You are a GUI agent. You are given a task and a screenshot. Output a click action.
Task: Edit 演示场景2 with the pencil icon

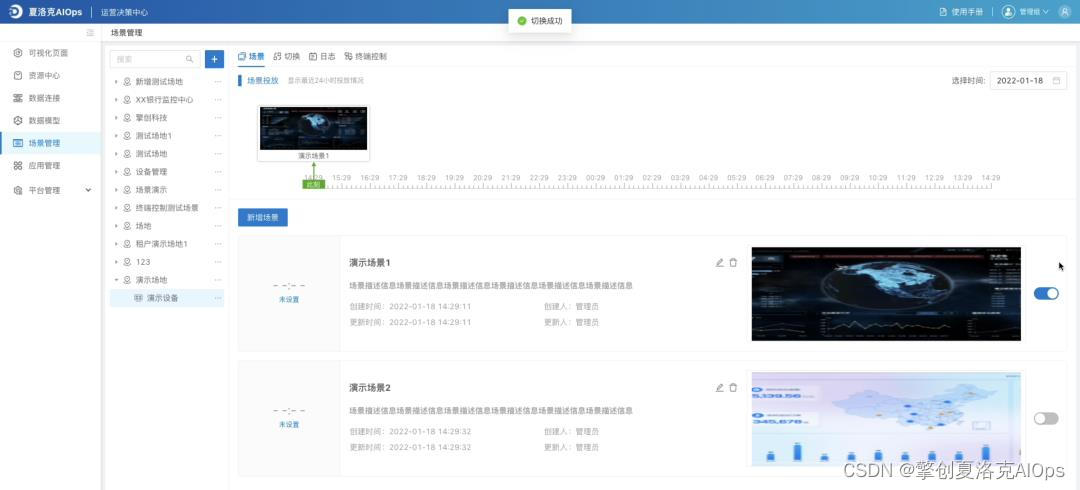pyautogui.click(x=720, y=387)
